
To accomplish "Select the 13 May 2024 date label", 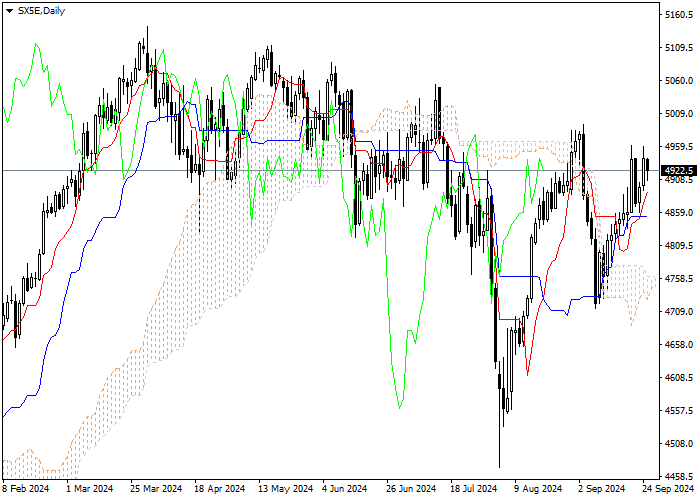I will 286,489.
